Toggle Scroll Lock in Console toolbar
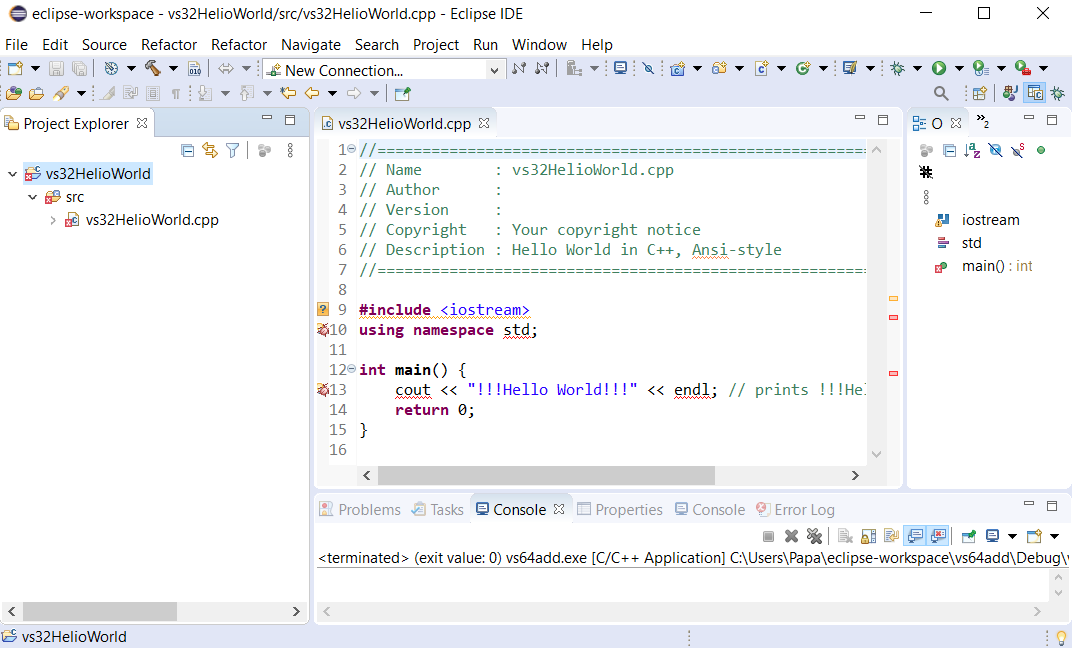Screen dimensions: 1072x648 click(869, 536)
